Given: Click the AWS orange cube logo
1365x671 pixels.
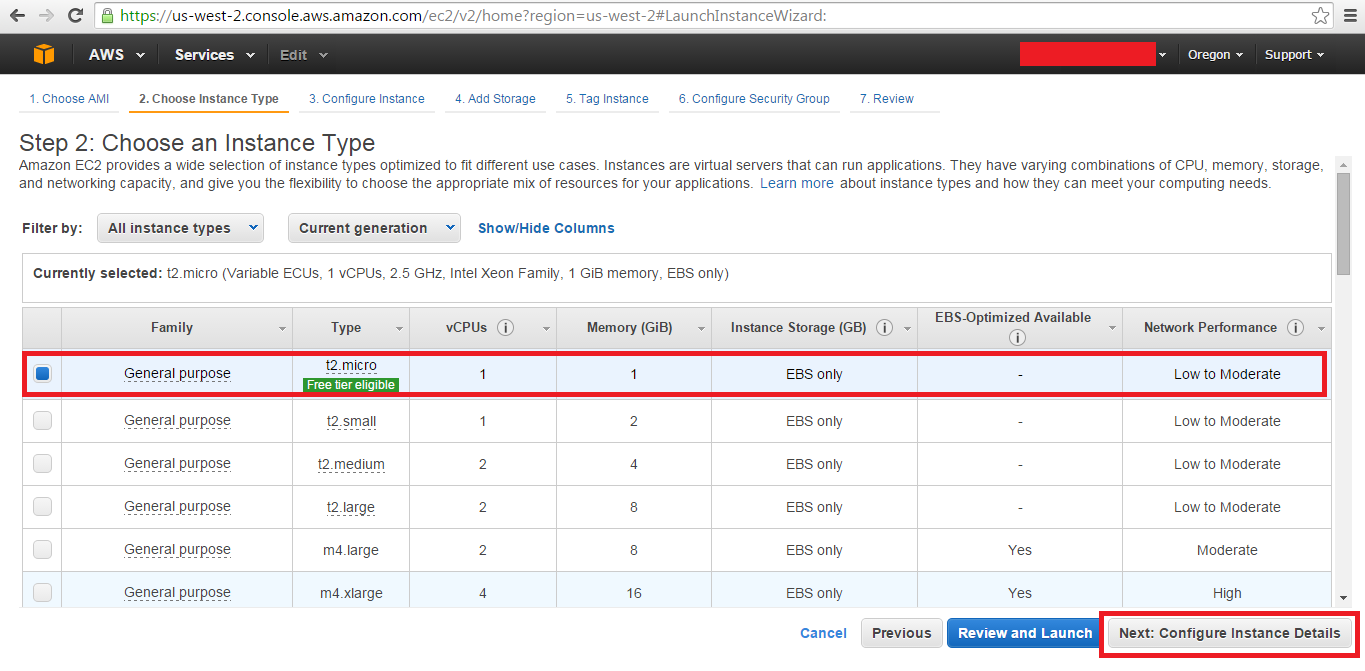Looking at the screenshot, I should 43,55.
